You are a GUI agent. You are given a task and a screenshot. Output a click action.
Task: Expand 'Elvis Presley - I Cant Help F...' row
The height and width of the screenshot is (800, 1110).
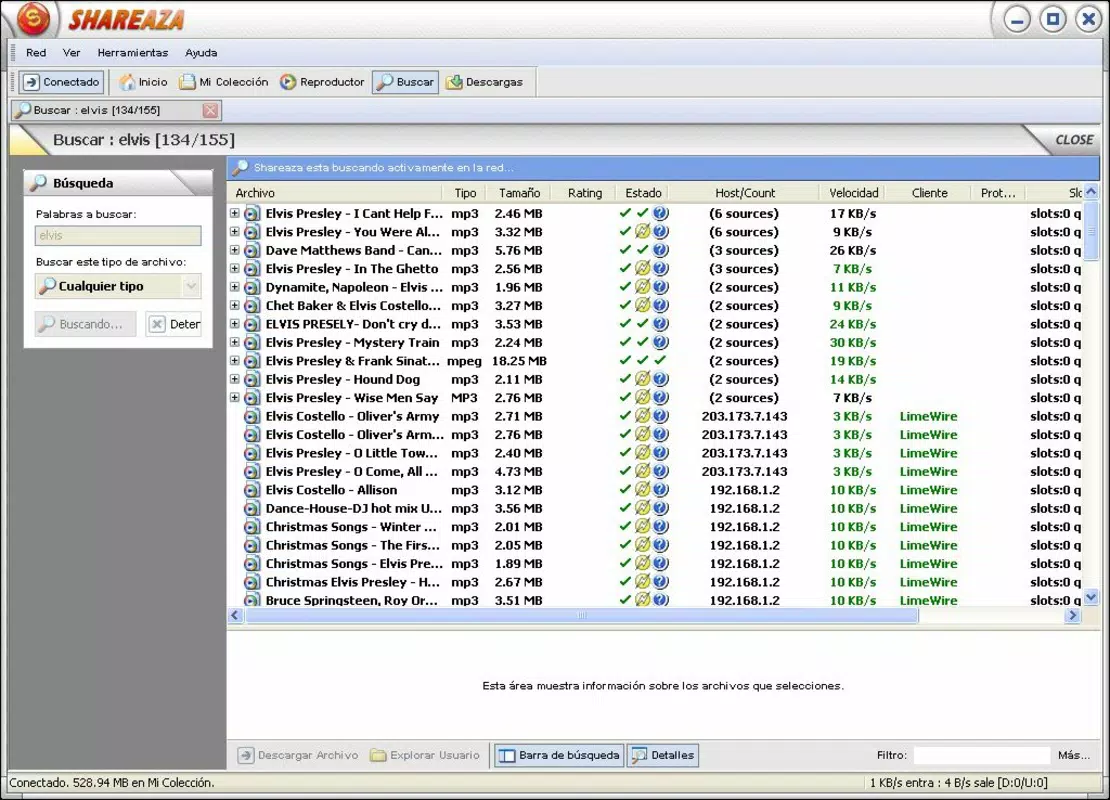(234, 213)
